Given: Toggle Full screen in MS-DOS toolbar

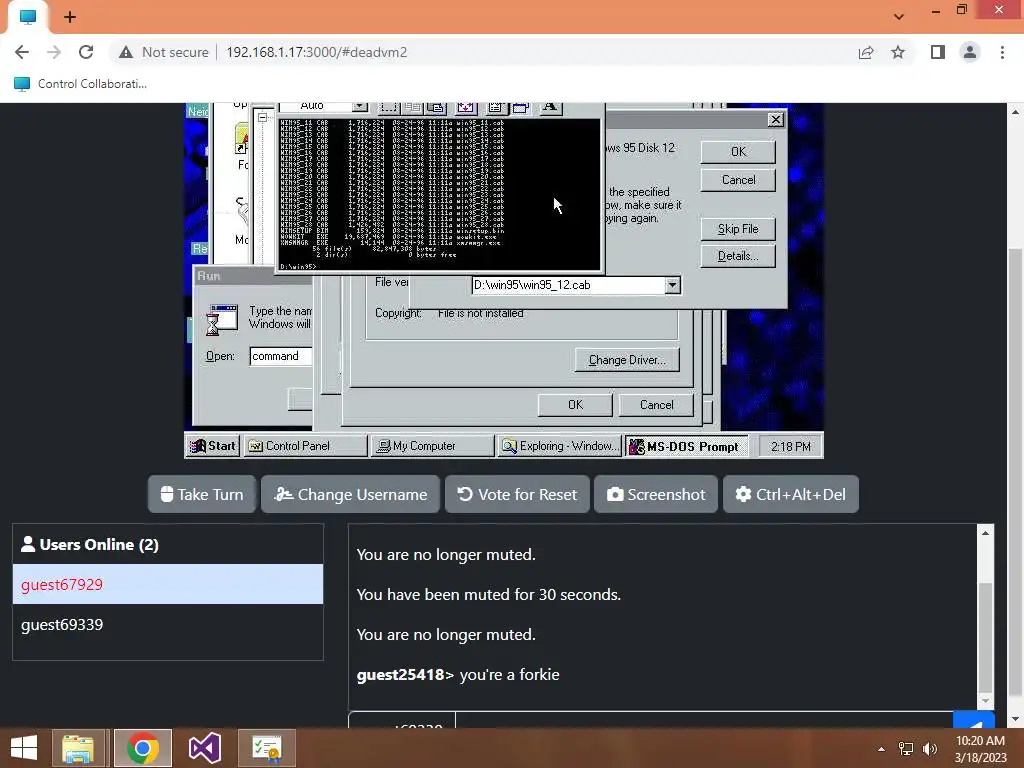Looking at the screenshot, I should tap(466, 106).
